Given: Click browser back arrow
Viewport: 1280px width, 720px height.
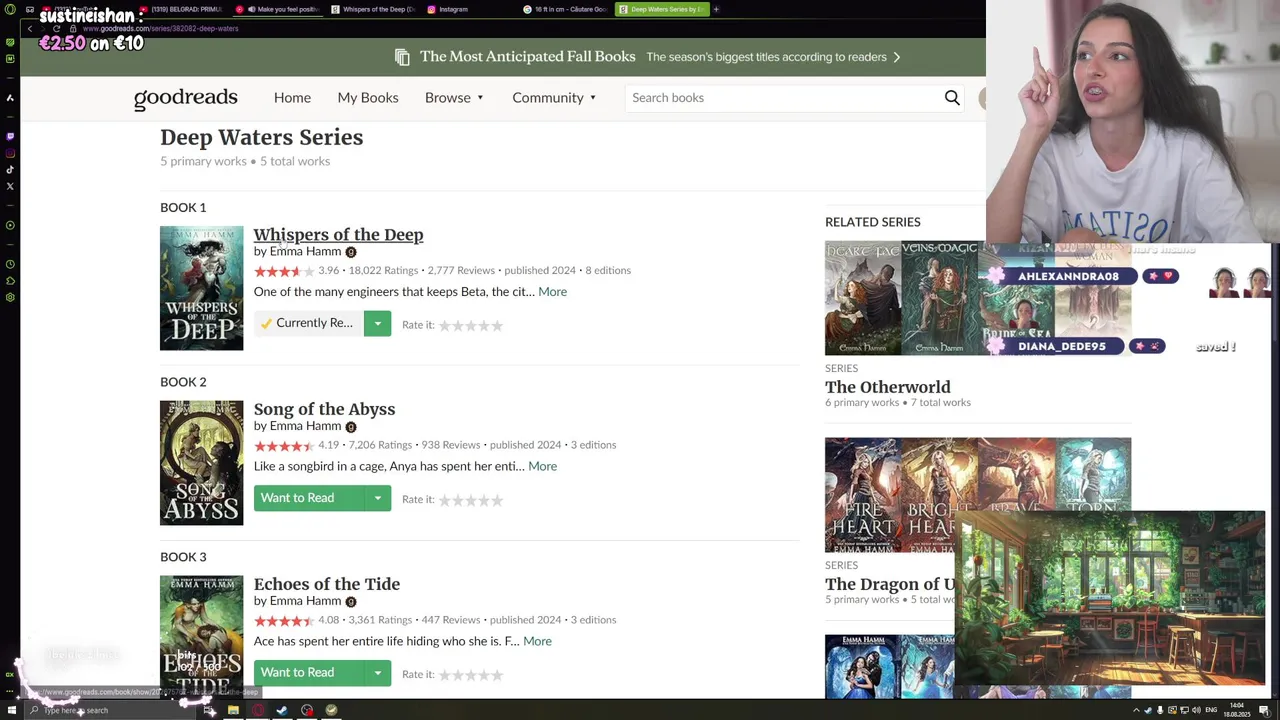Looking at the screenshot, I should tap(30, 28).
